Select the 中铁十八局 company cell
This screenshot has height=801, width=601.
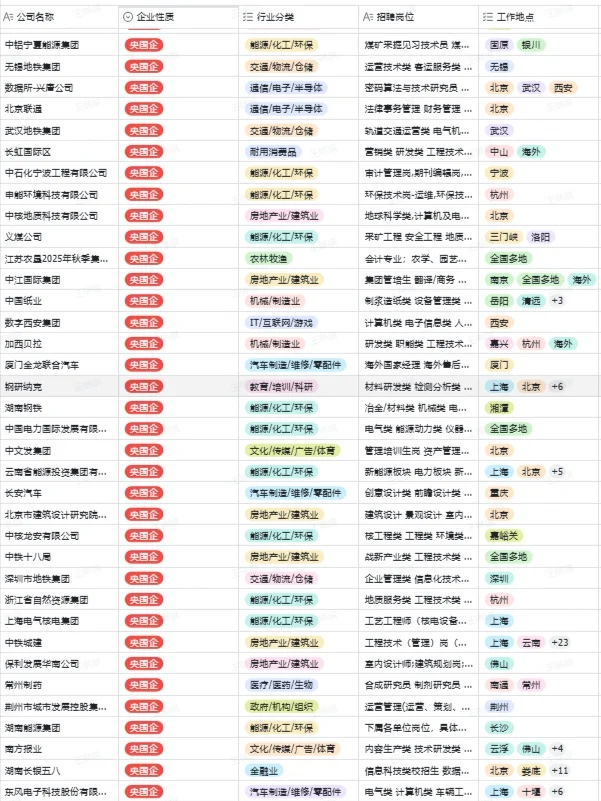point(59,557)
